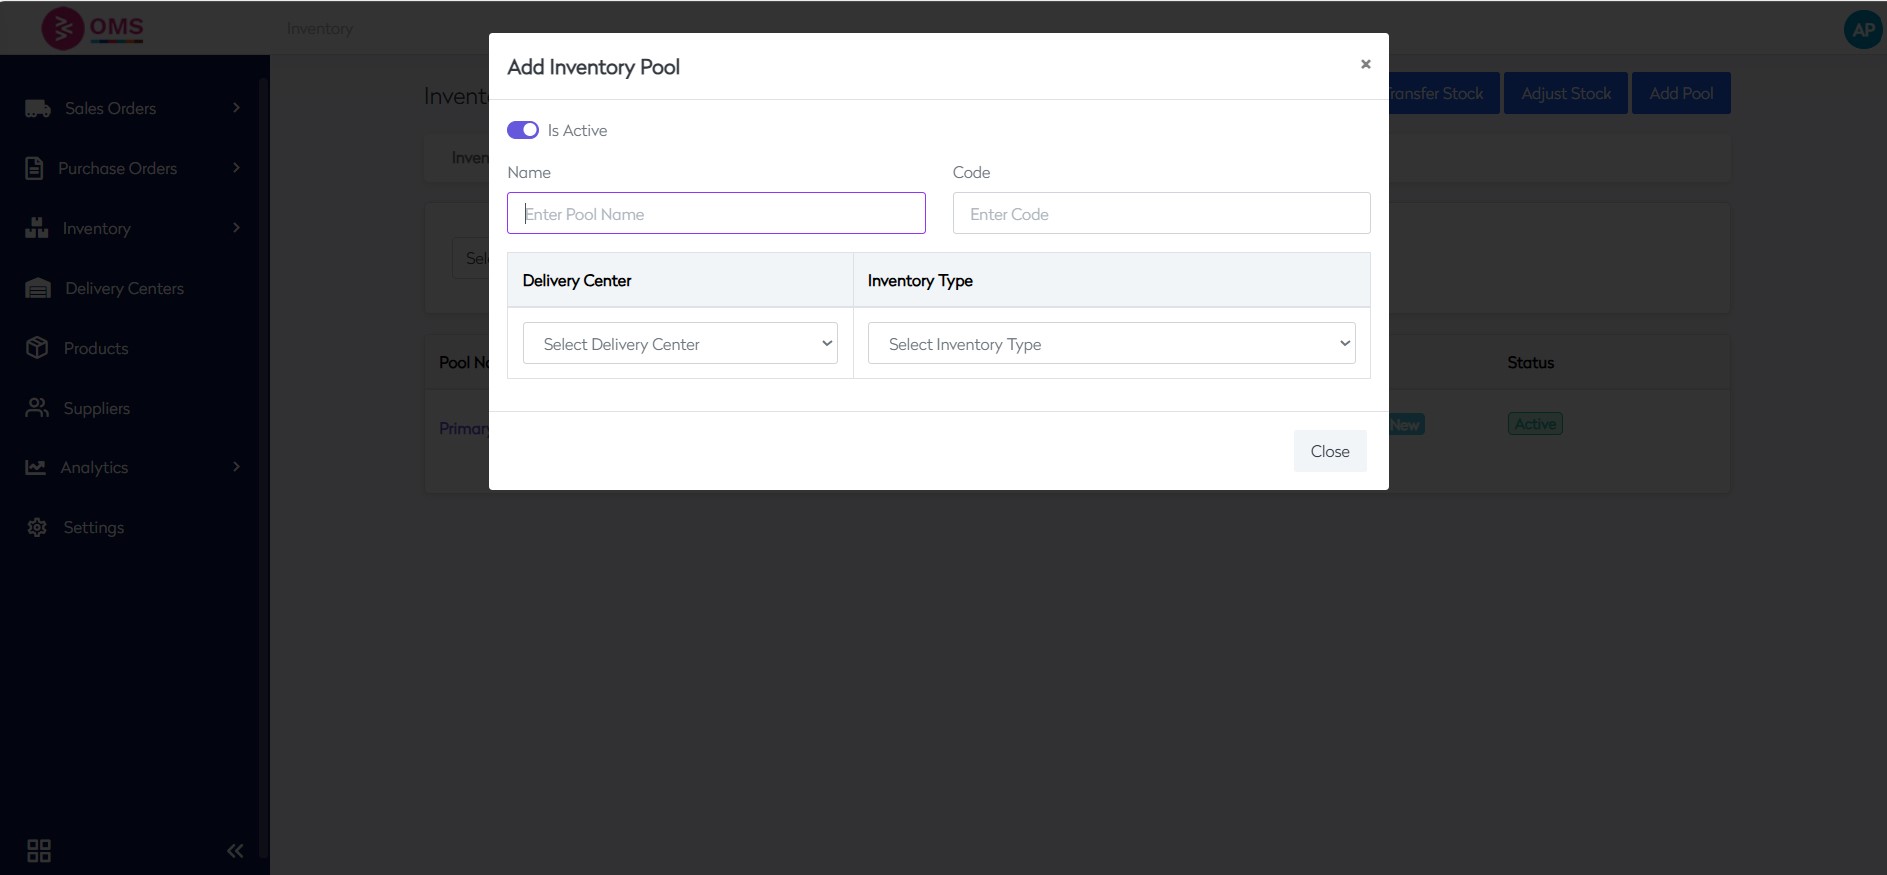Open the Select Inventory Type dropdown
The image size is (1887, 875).
(1111, 343)
